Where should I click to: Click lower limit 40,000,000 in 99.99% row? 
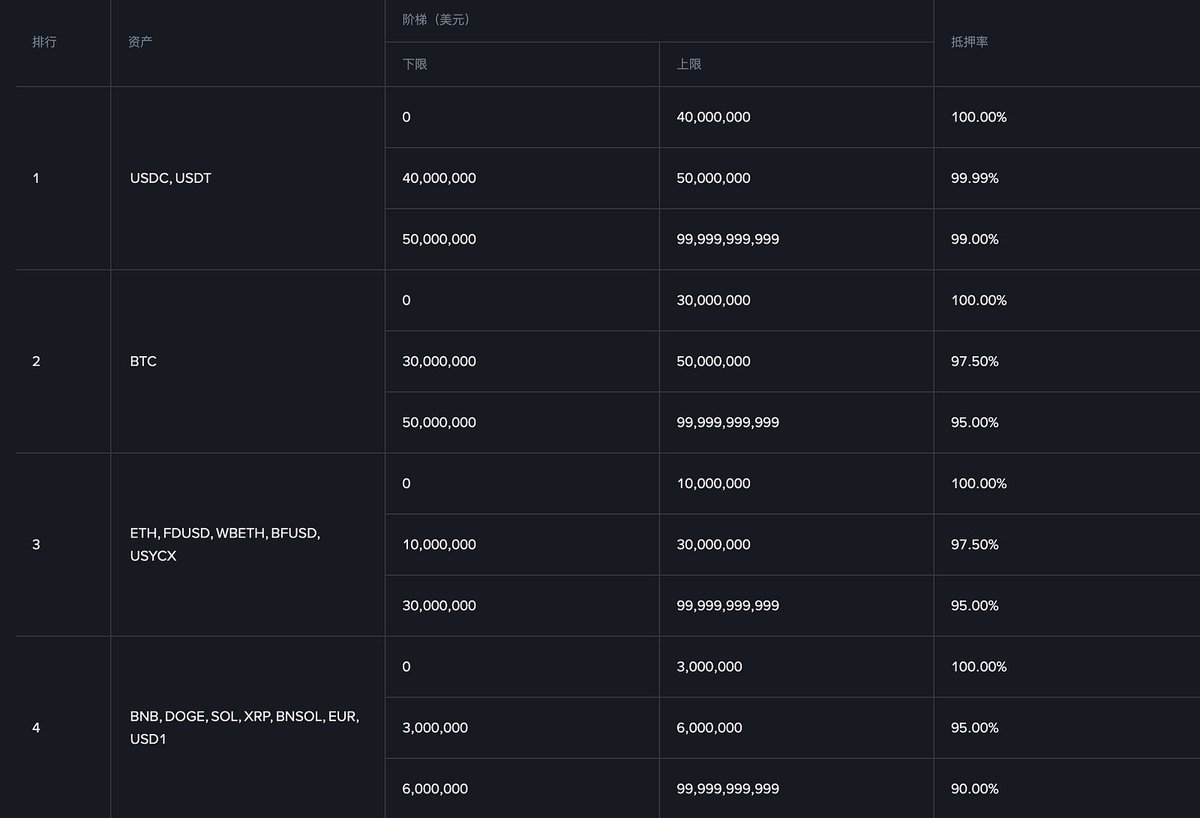click(439, 178)
